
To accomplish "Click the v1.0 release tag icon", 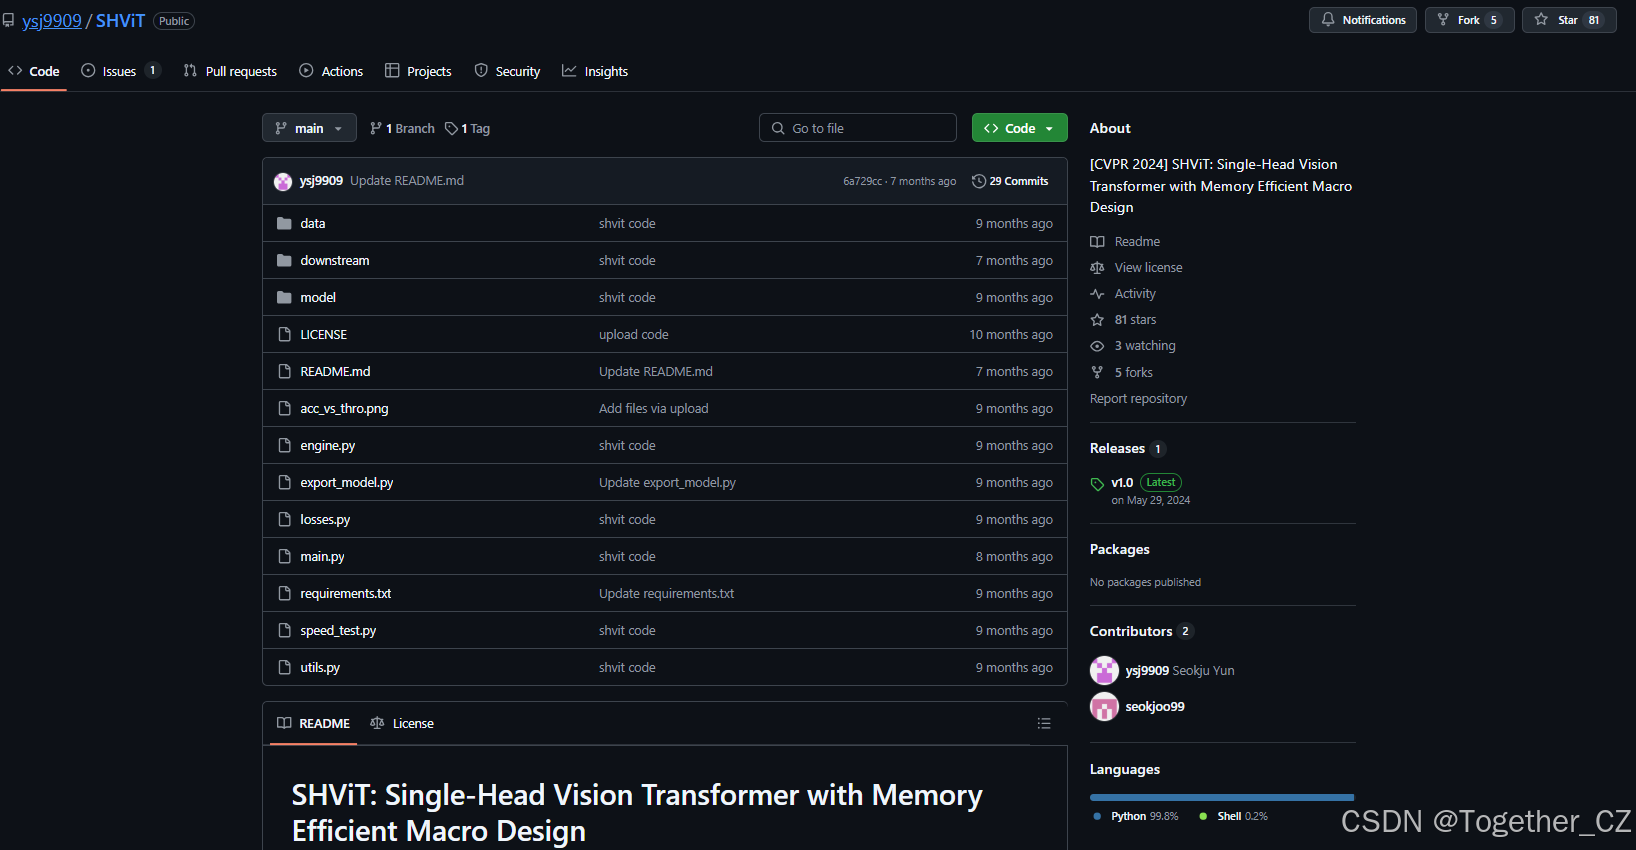I will [1097, 484].
